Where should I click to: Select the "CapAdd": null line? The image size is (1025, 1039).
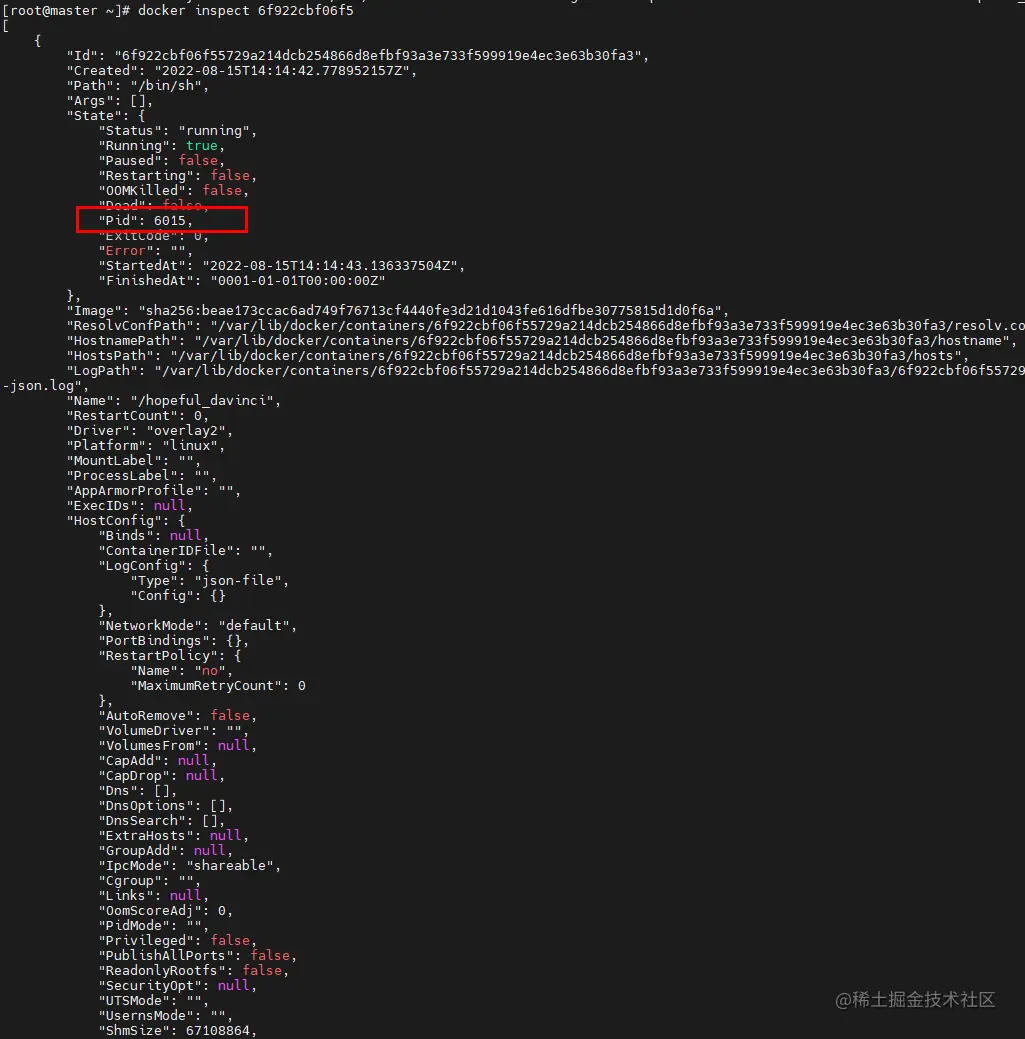pyautogui.click(x=158, y=761)
